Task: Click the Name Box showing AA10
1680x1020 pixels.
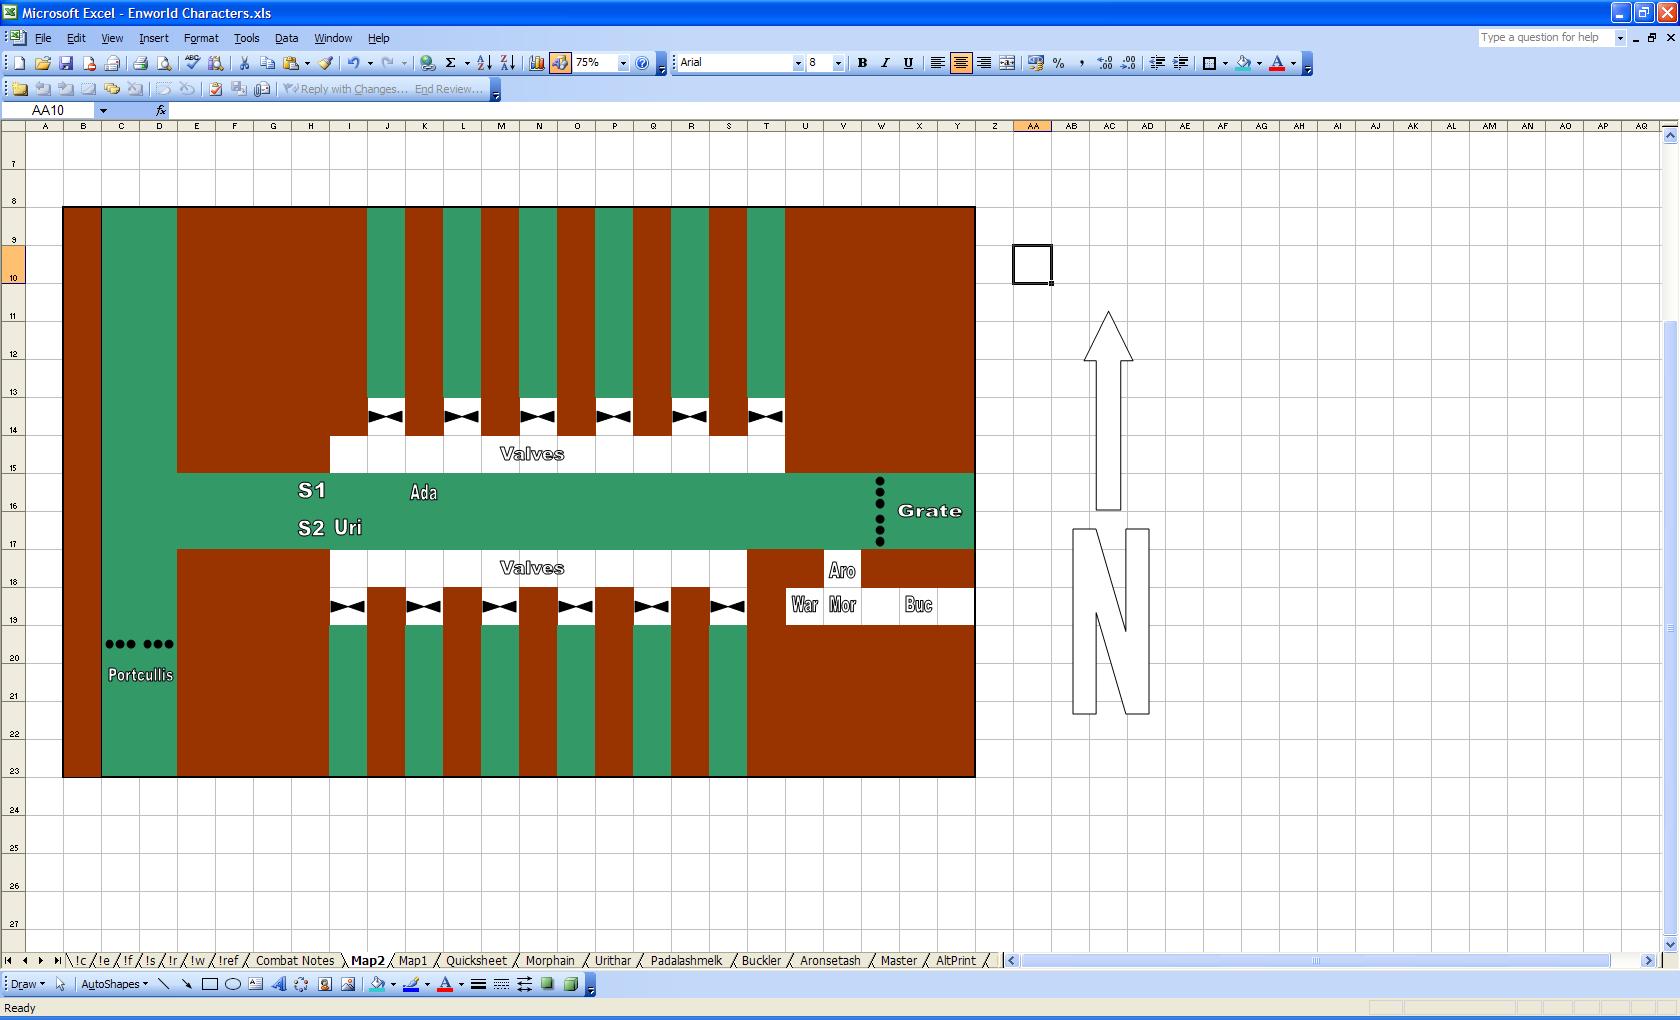Action: click(48, 110)
